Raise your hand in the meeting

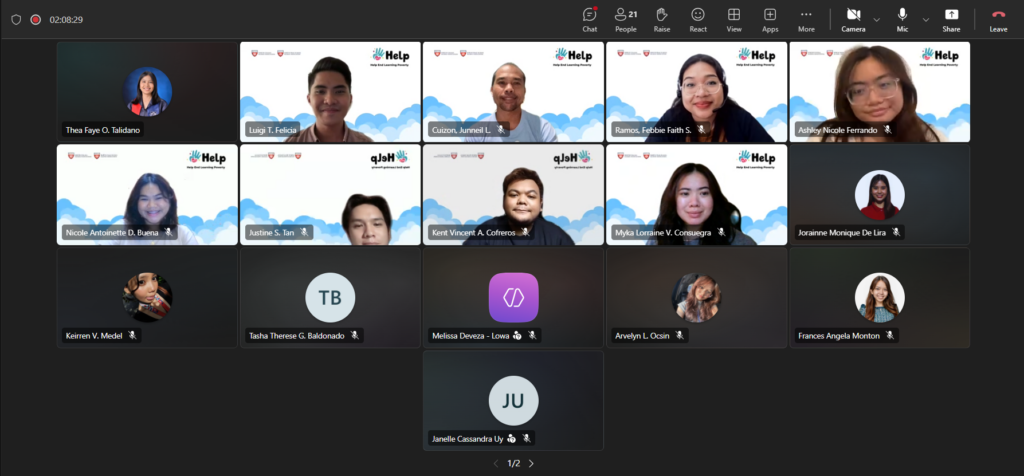(x=662, y=20)
